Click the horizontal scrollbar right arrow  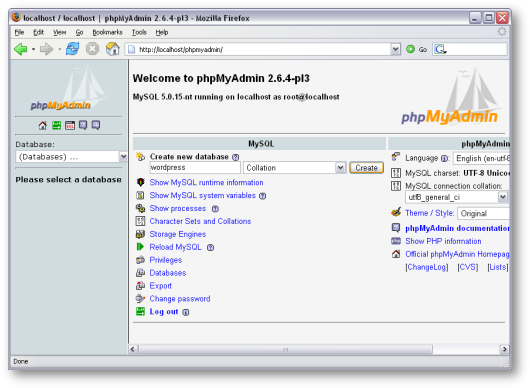point(504,349)
